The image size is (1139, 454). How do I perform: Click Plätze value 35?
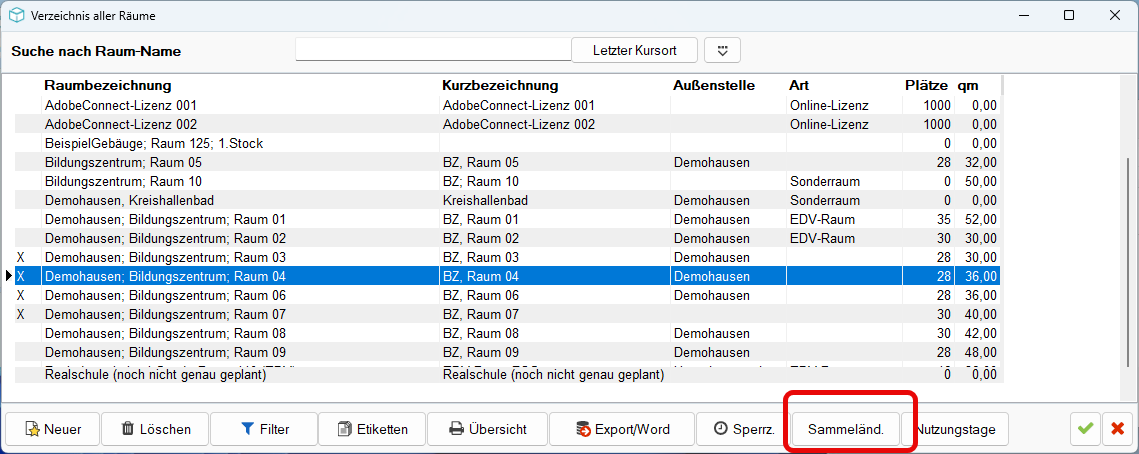[x=943, y=219]
